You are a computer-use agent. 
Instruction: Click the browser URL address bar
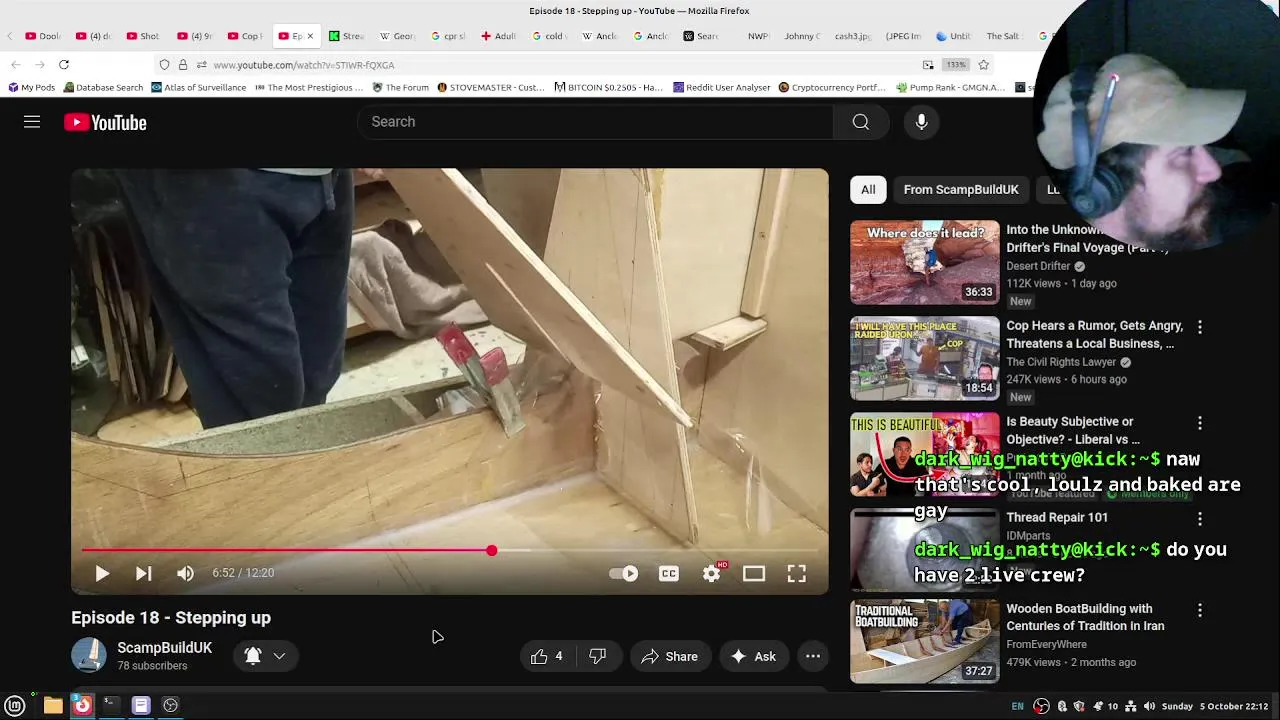click(x=560, y=65)
